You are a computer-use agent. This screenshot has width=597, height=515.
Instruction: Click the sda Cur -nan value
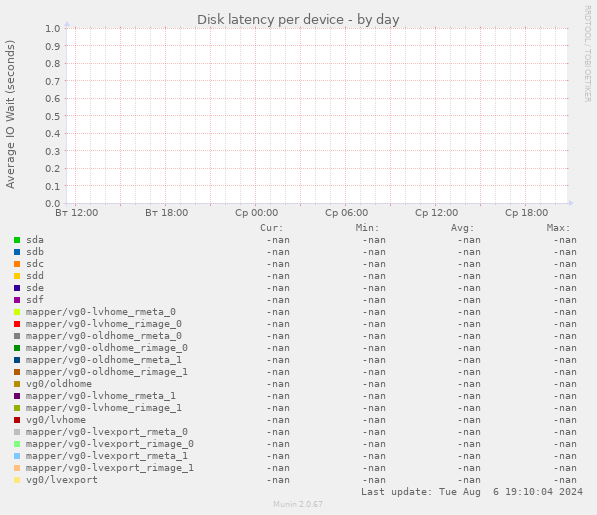pos(278,240)
